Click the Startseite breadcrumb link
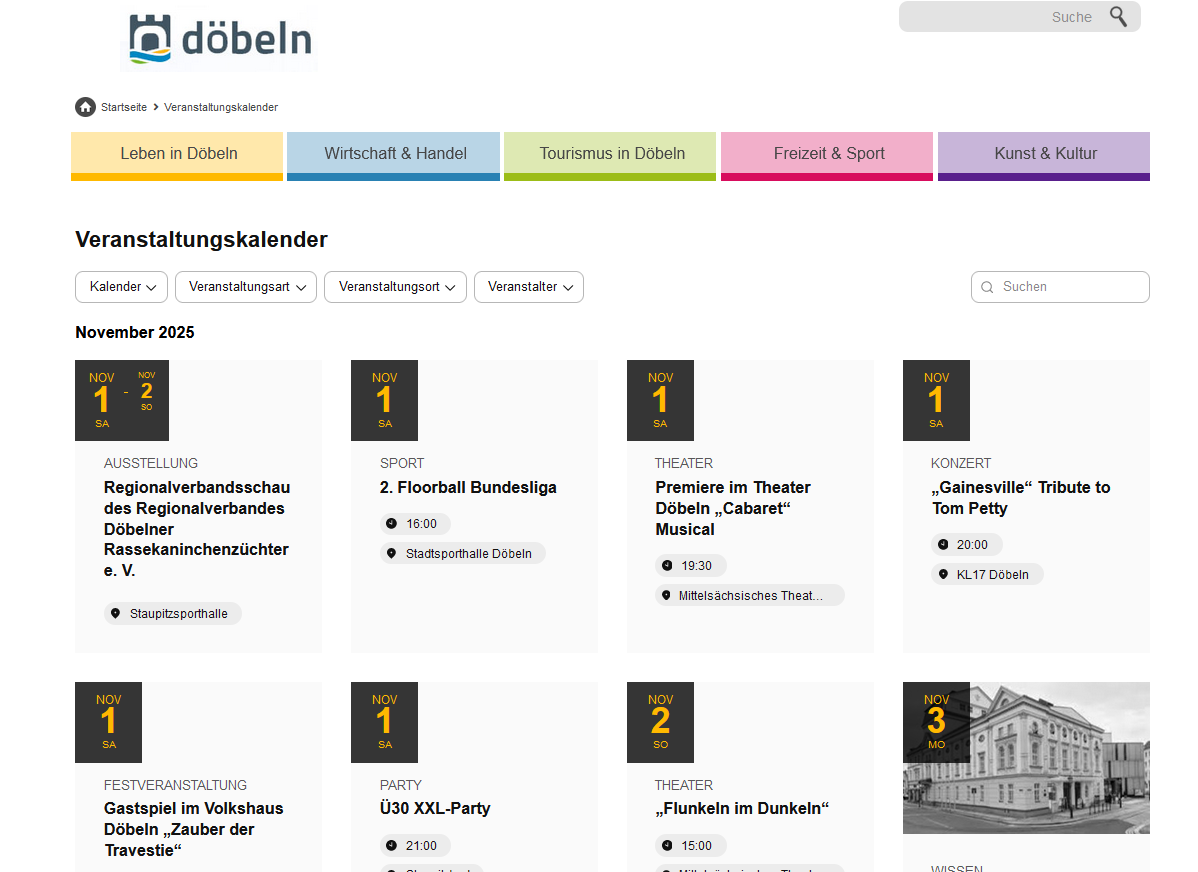This screenshot has height=872, width=1198. 124,107
